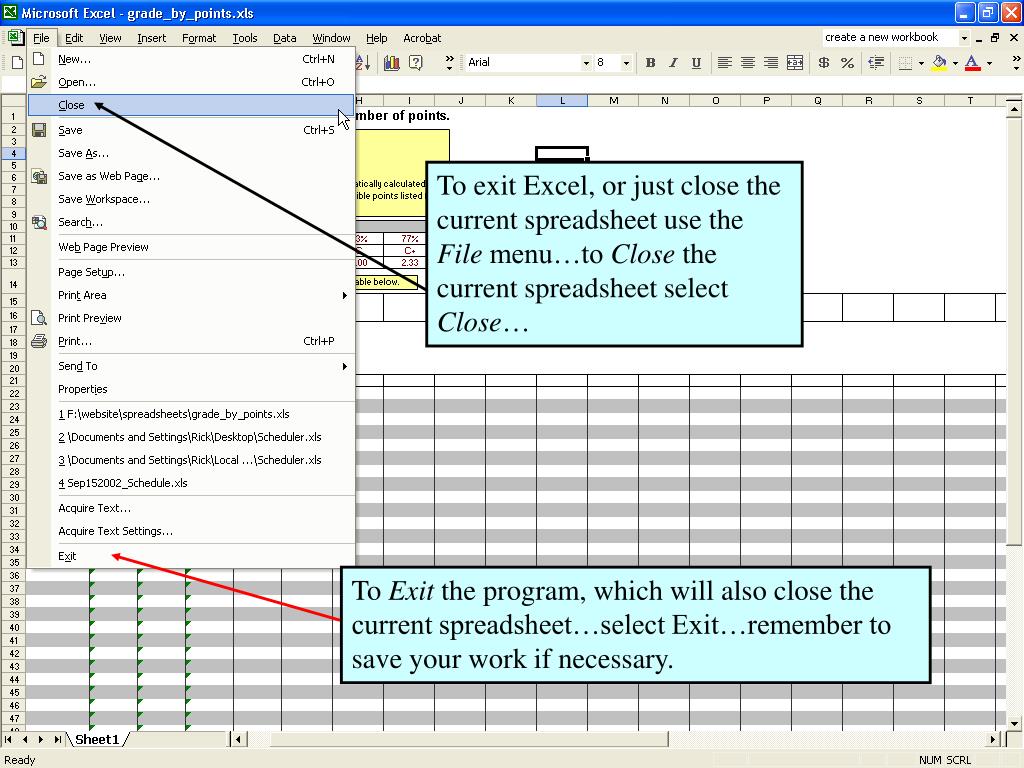The width and height of the screenshot is (1024, 768).
Task: Click the Underline formatting icon
Action: (x=696, y=63)
